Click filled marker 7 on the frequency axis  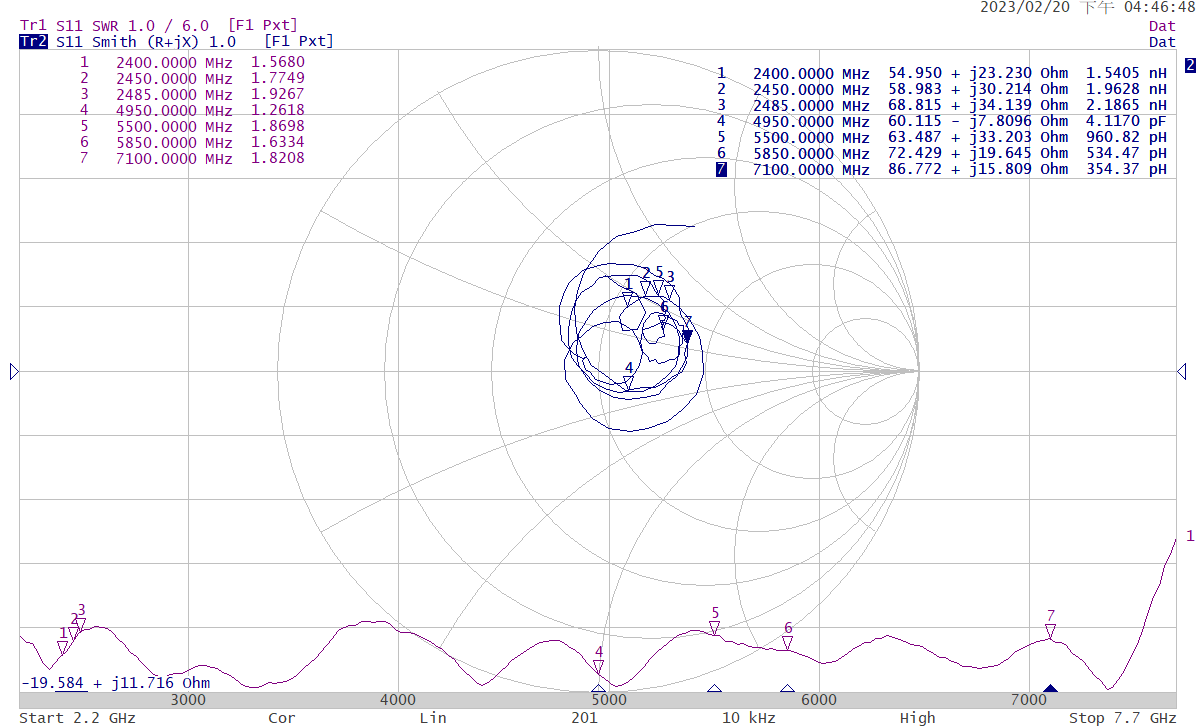[x=1050, y=689]
